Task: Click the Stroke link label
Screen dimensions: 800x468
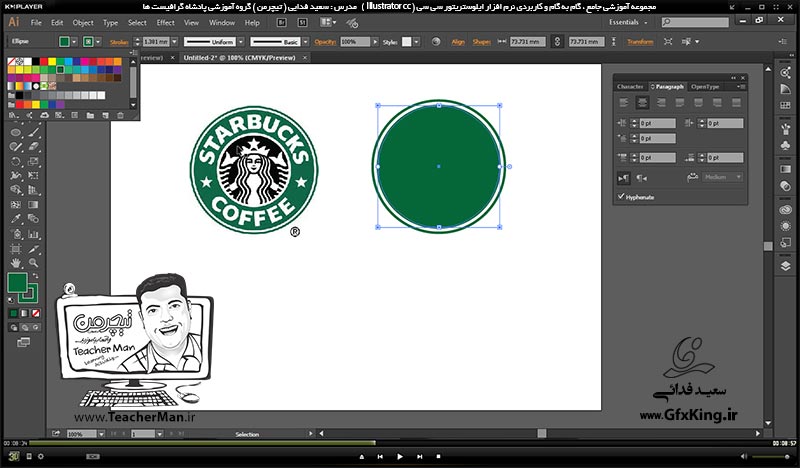Action: click(x=119, y=42)
